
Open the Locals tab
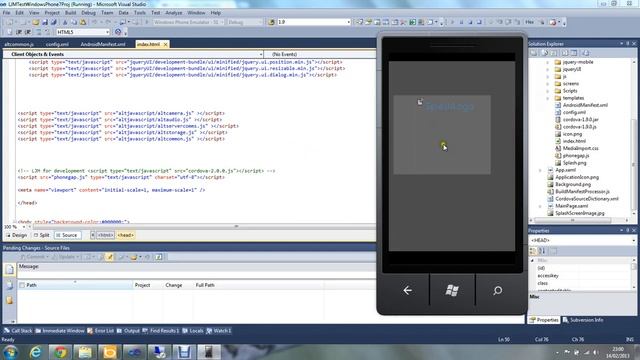[x=193, y=331]
